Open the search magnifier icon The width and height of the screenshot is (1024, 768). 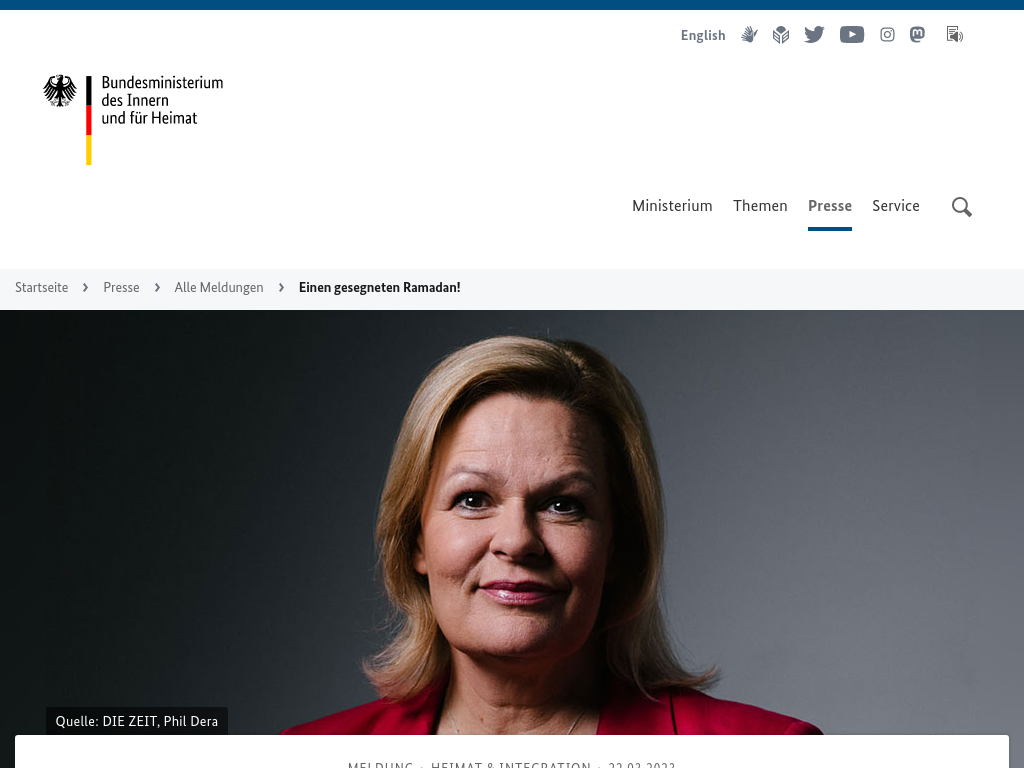click(961, 207)
